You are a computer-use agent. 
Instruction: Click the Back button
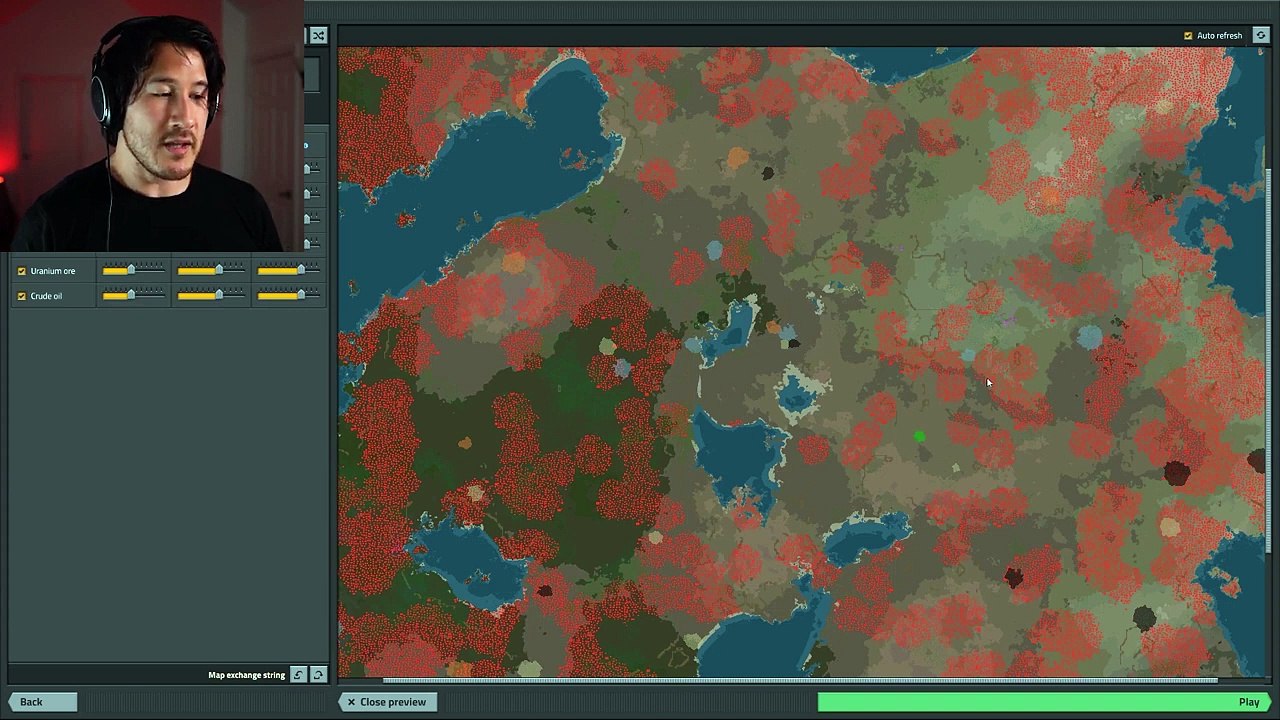pos(42,702)
